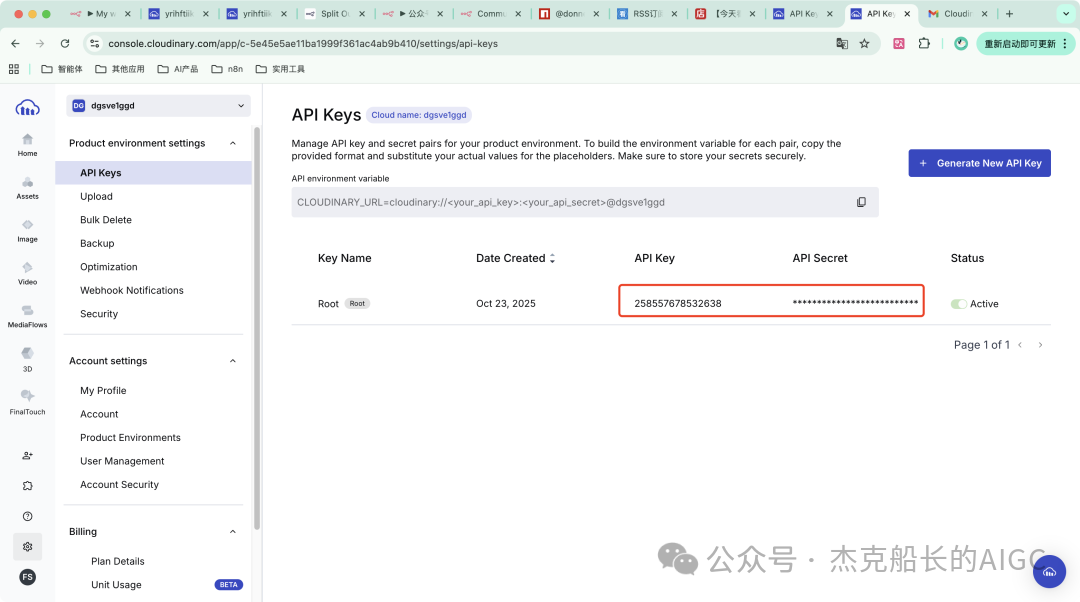Go to previous page of keys
This screenshot has height=602, width=1080.
tap(1020, 345)
